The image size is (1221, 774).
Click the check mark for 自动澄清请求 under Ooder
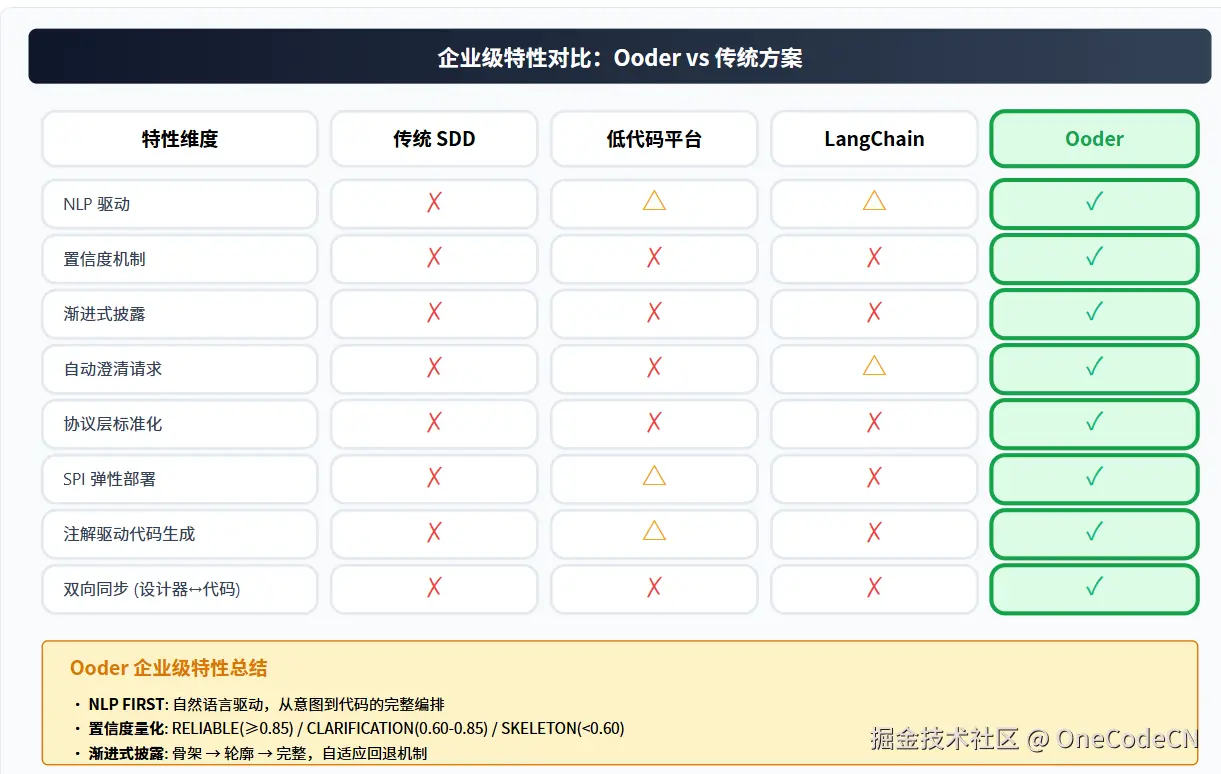coord(1094,367)
